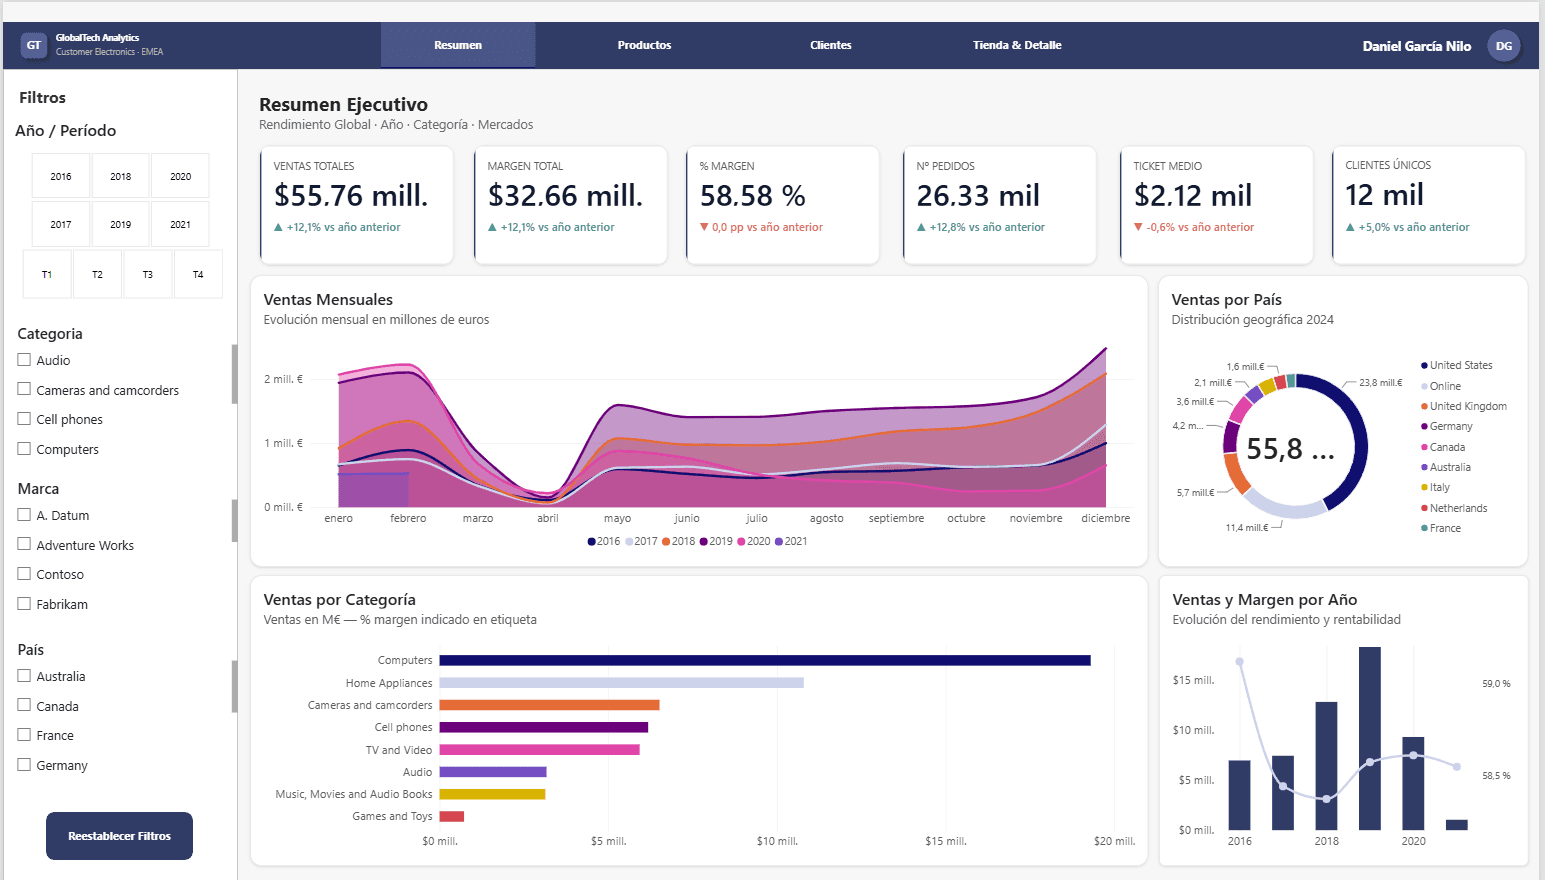Select the United States legend color dot

pos(1424,366)
